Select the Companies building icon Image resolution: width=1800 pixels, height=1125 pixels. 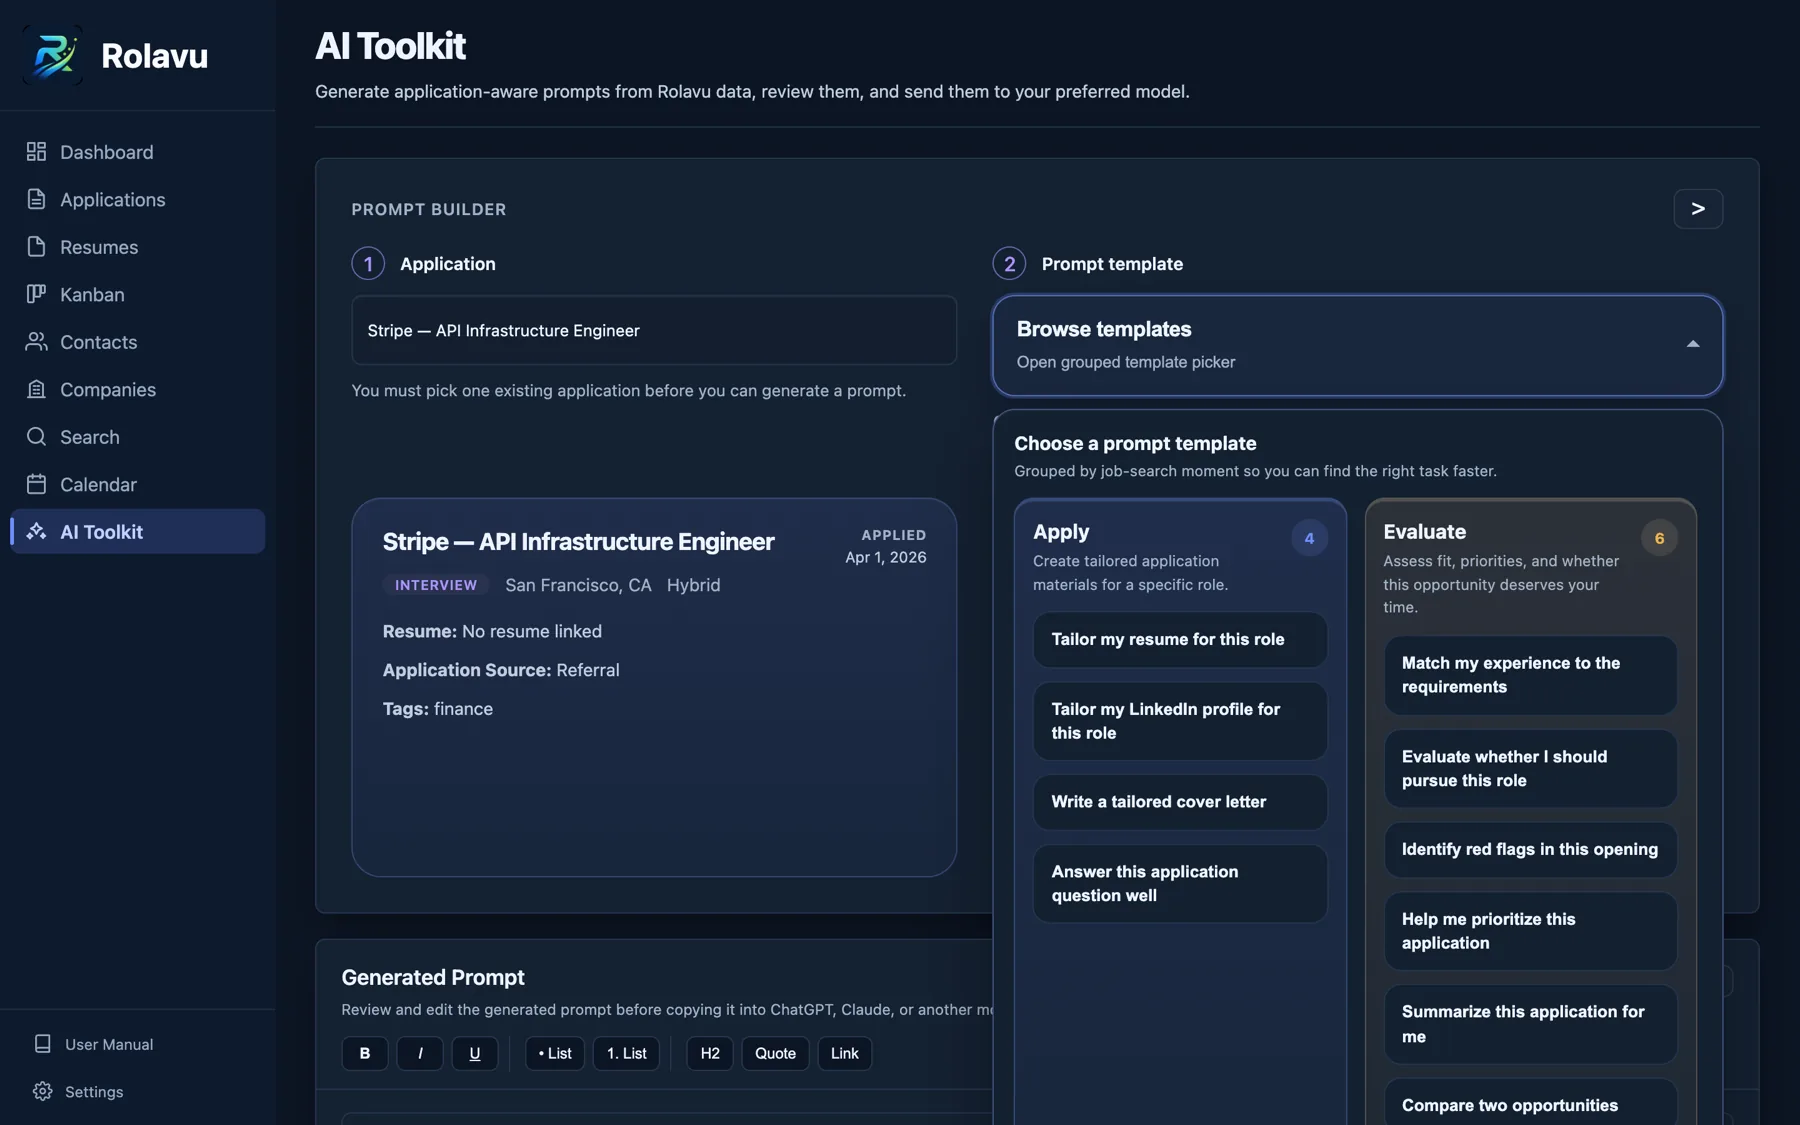coord(36,389)
